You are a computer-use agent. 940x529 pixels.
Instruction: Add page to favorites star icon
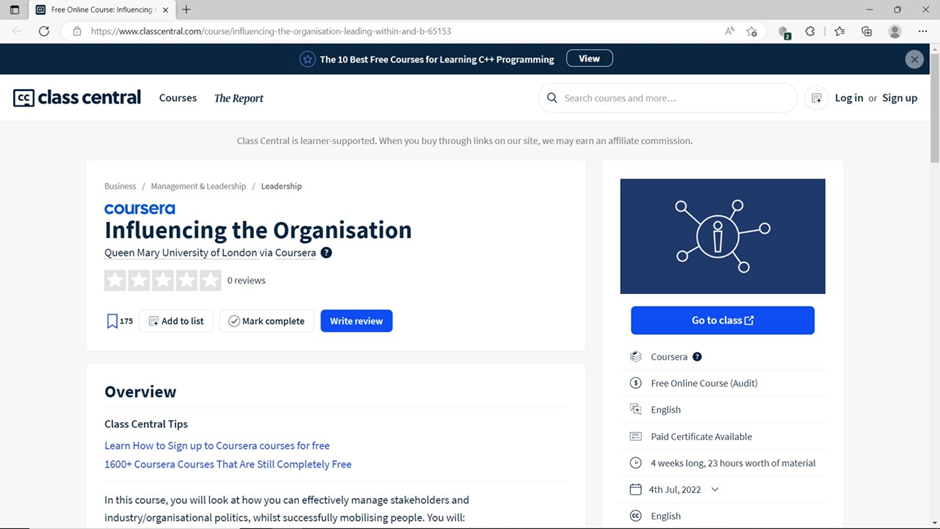[x=752, y=31]
